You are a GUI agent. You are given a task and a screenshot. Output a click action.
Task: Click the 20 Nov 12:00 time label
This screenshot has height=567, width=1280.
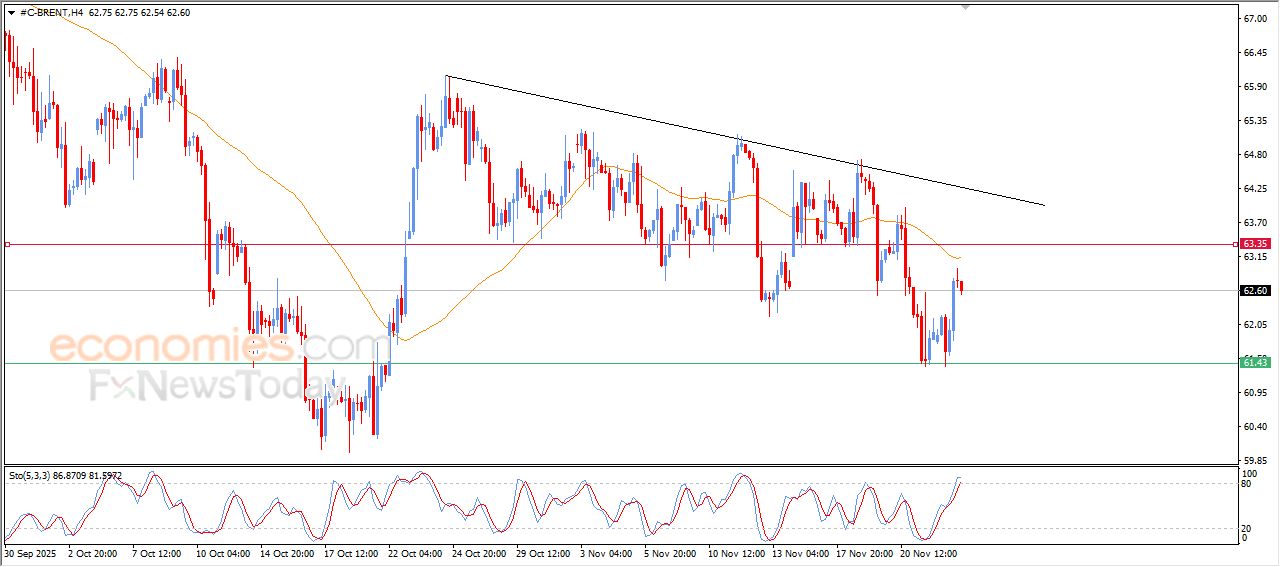point(930,552)
